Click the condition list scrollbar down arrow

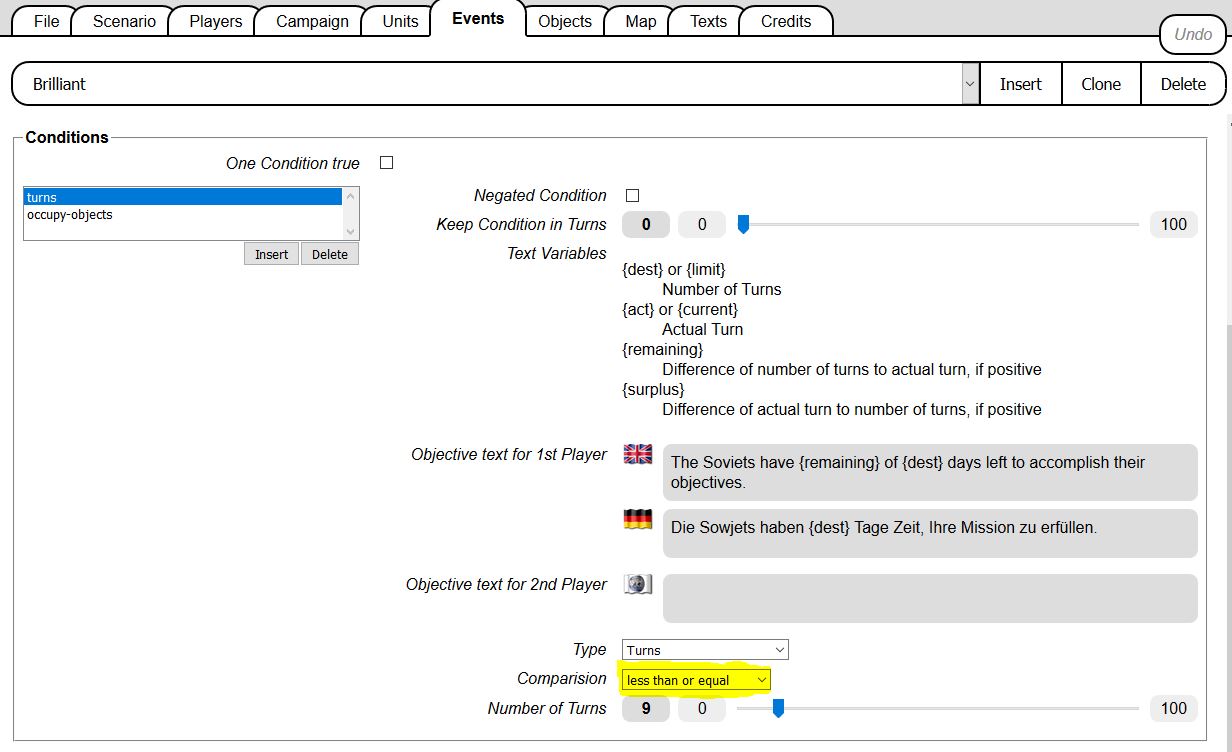click(350, 231)
